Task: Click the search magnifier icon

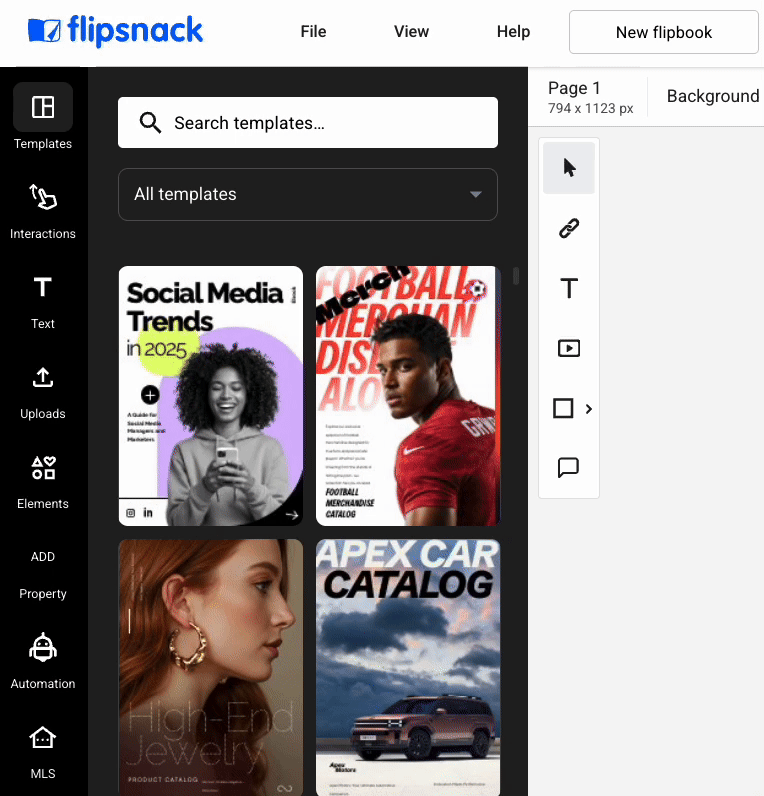Action: coord(150,122)
